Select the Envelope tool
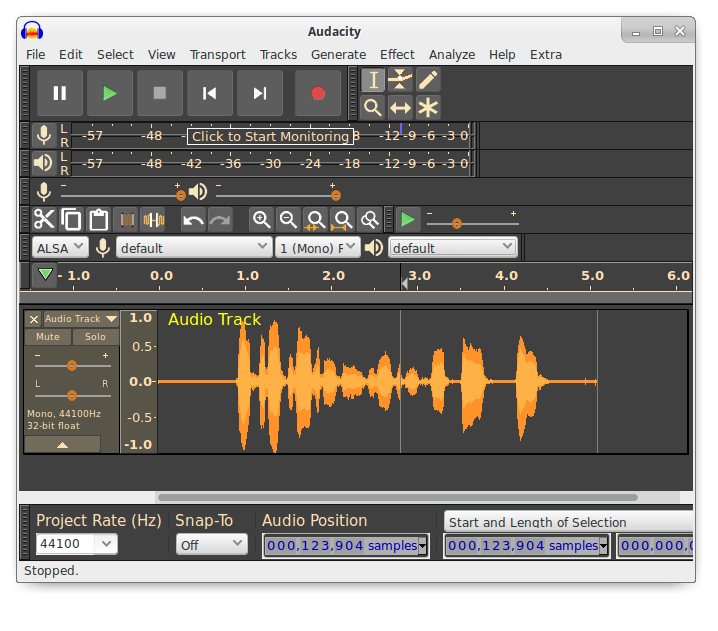Viewport: 718px width, 631px height. tap(400, 80)
